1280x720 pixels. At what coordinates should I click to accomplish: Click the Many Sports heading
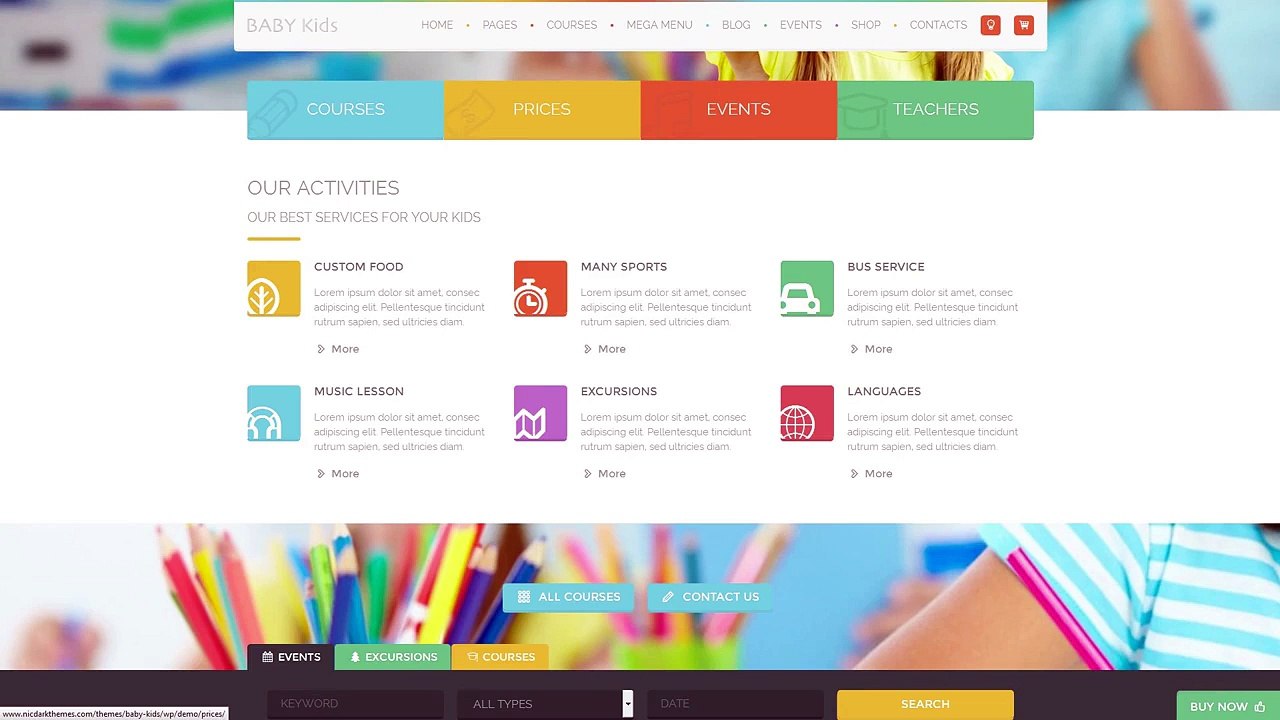tap(624, 267)
